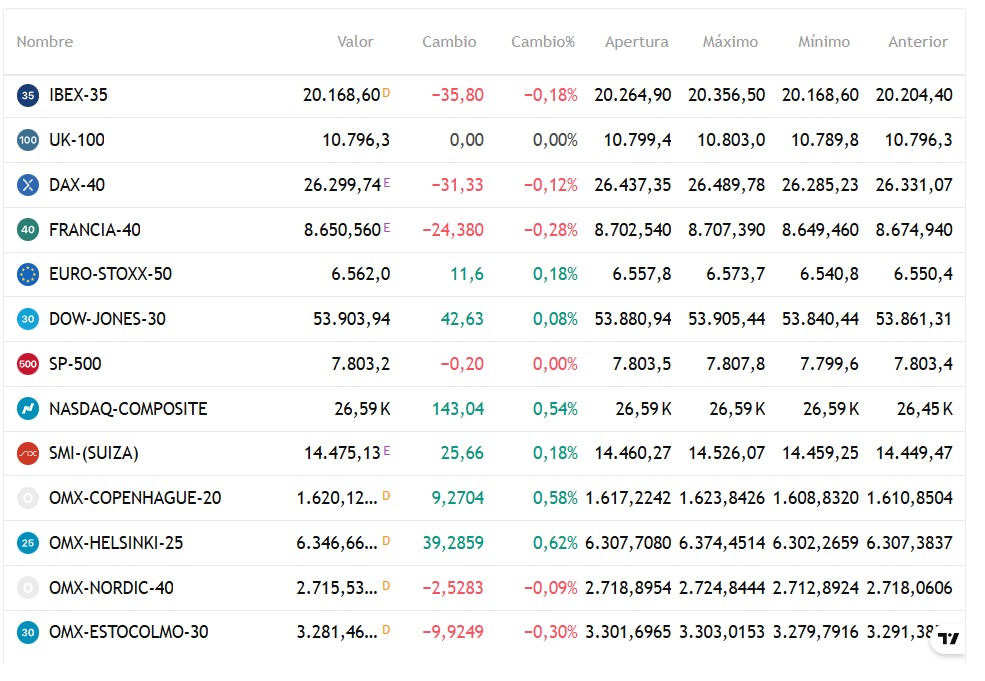The width and height of the screenshot is (985, 681).
Task: Click the UK-100 round icon
Action: click(28, 140)
